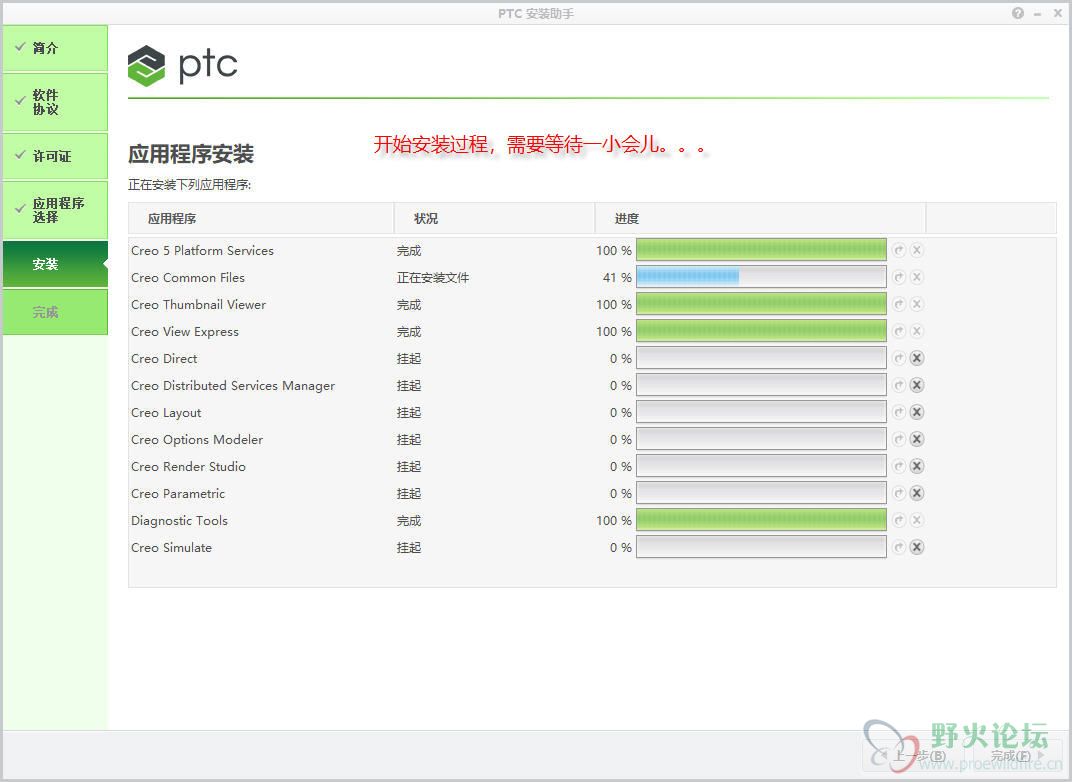
Task: Click the X icon for Creo Thumbnail Viewer
Action: [917, 304]
